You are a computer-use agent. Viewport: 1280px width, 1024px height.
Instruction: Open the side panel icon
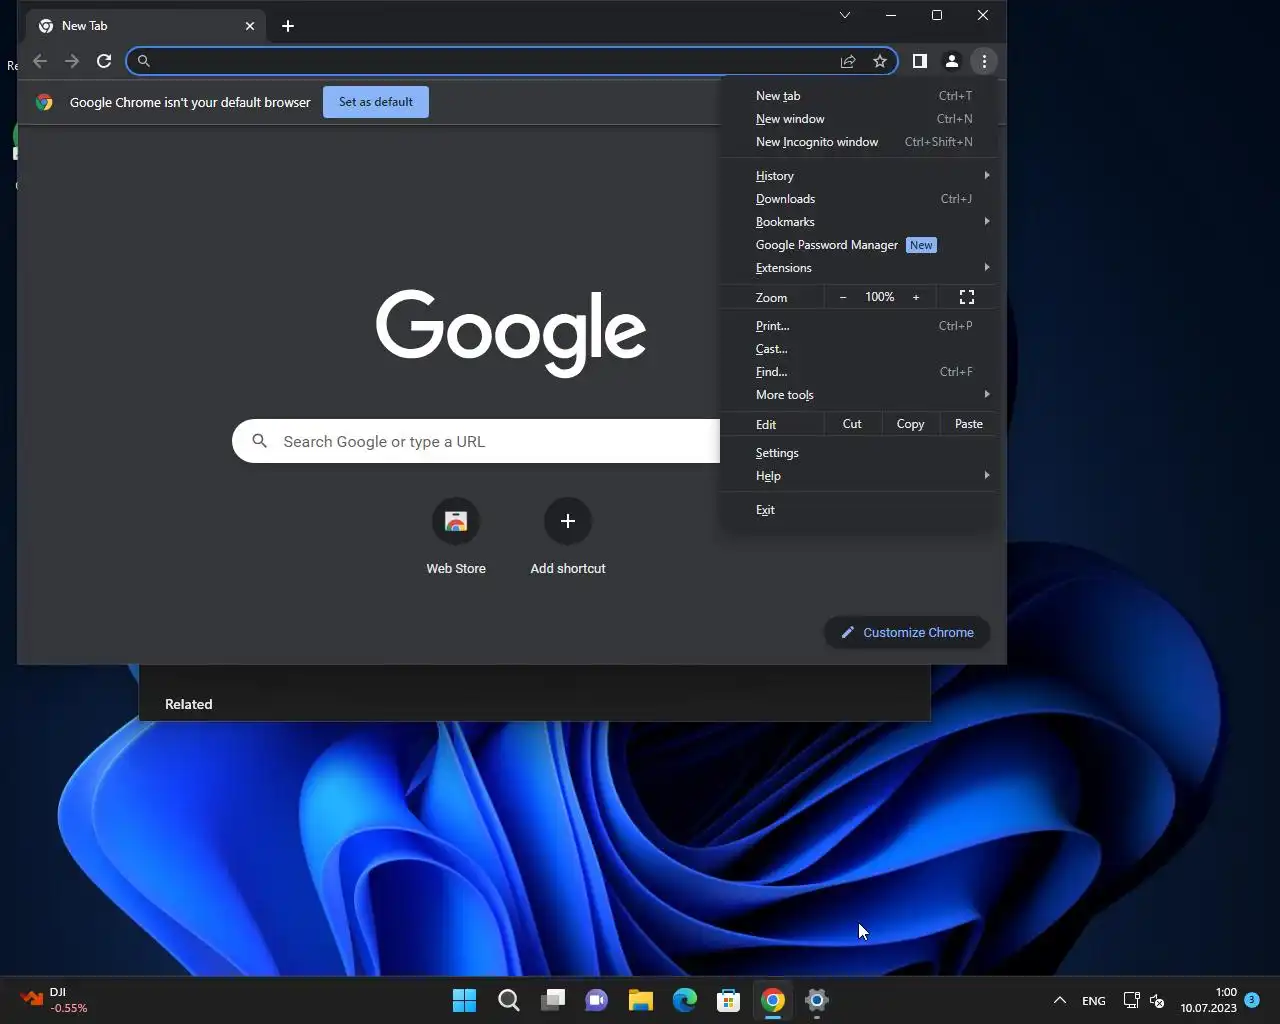(920, 61)
